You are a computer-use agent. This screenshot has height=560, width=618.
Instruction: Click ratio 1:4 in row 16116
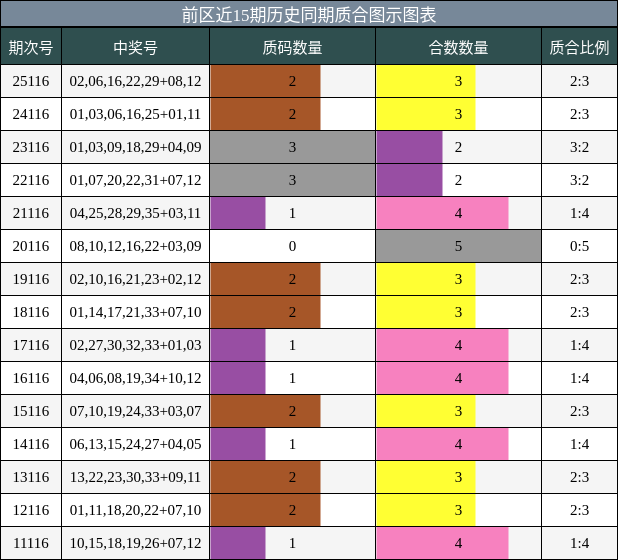pos(579,378)
